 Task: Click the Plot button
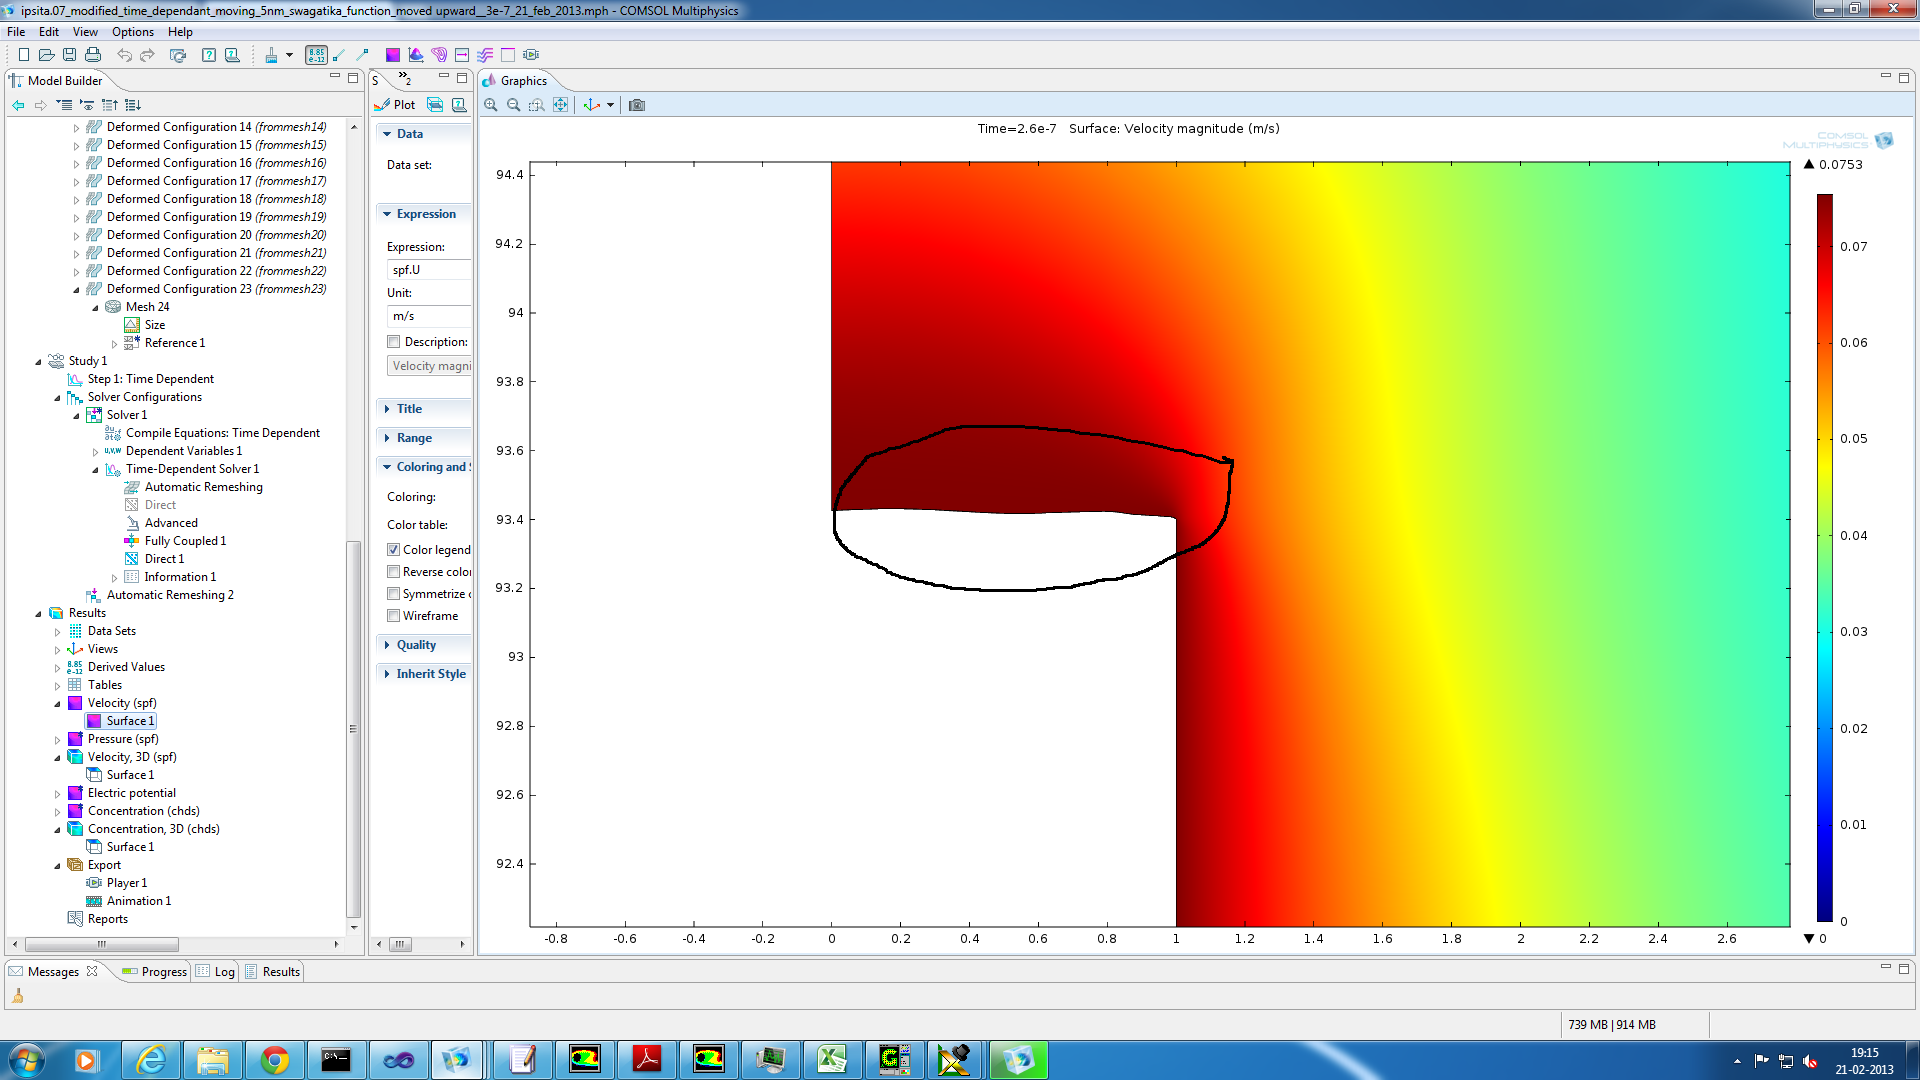tap(395, 105)
